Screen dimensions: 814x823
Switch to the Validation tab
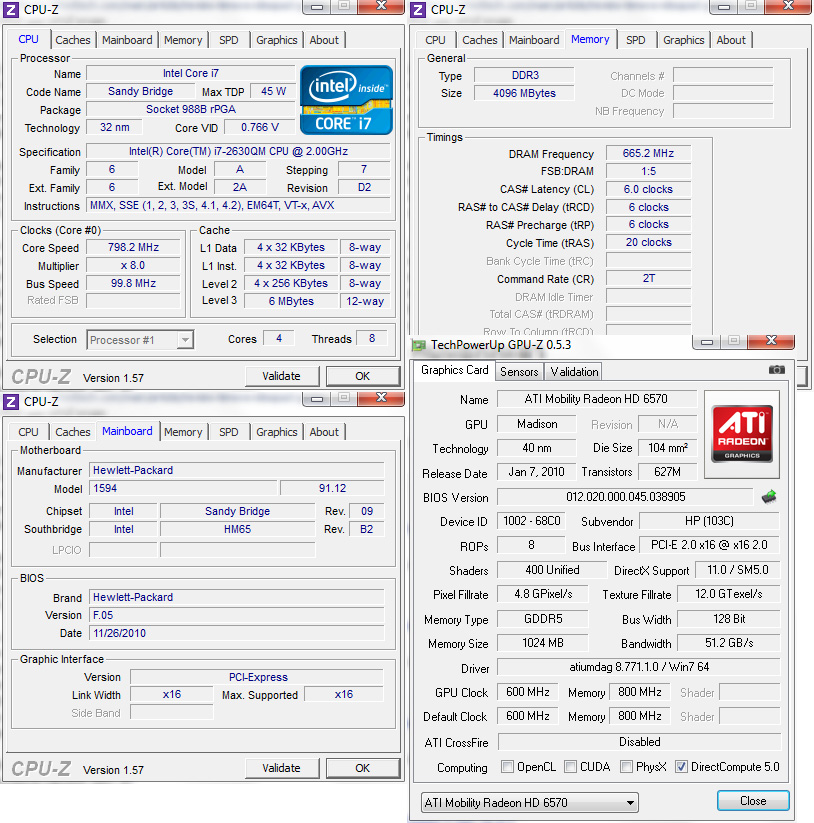pyautogui.click(x=573, y=371)
